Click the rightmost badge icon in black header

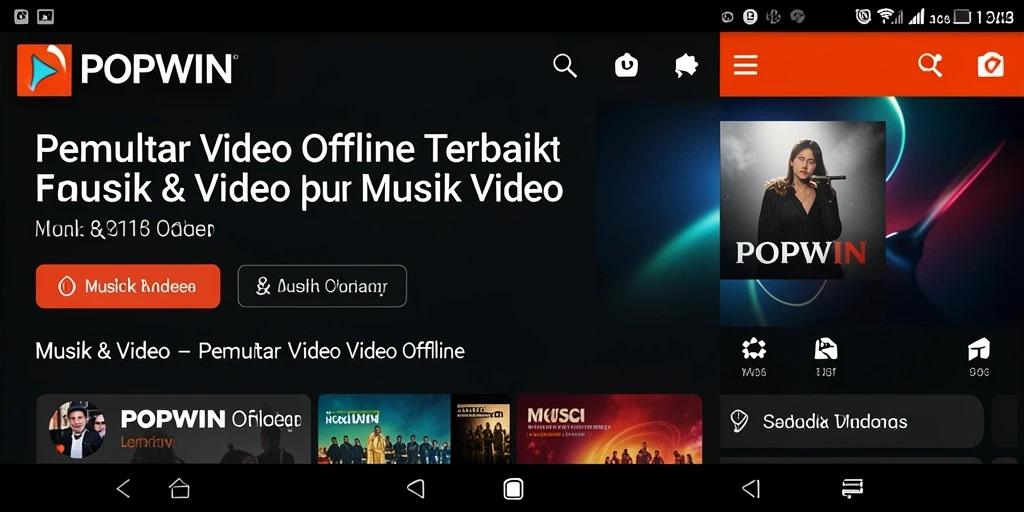(x=686, y=65)
